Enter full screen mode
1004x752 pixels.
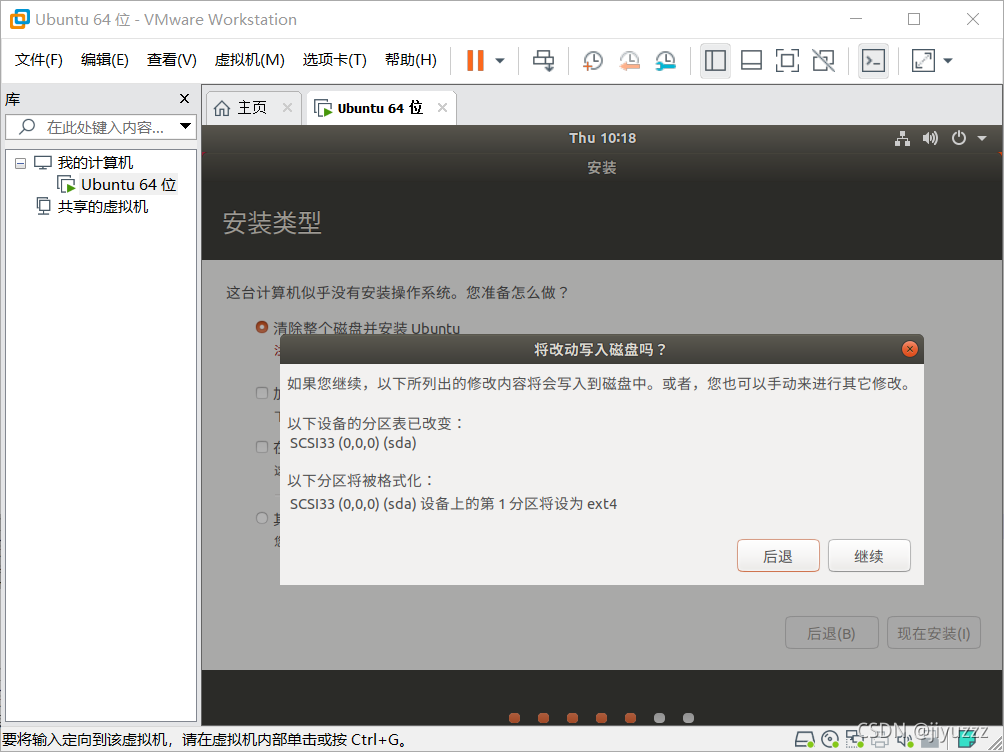point(787,60)
